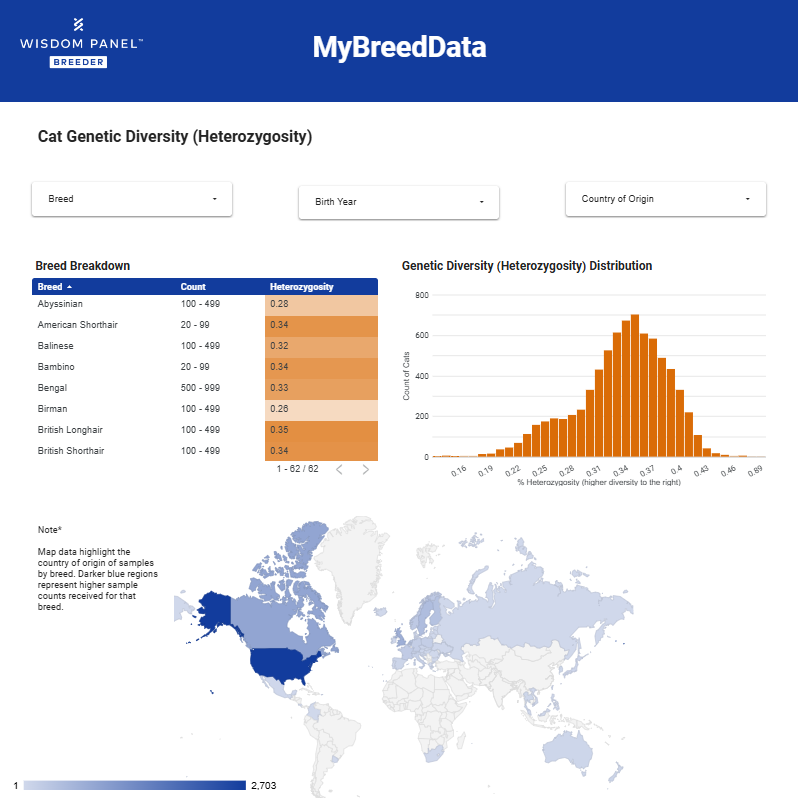Click the Breed Breakdown table title

(x=82, y=266)
